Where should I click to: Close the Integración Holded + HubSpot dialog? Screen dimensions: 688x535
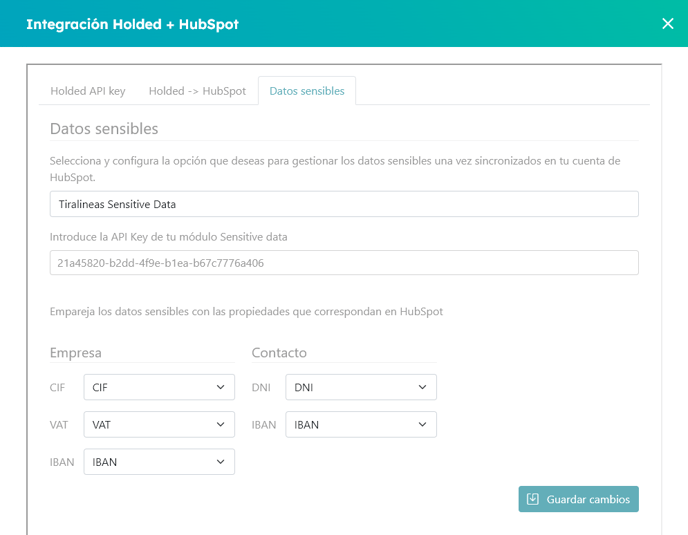(x=667, y=24)
